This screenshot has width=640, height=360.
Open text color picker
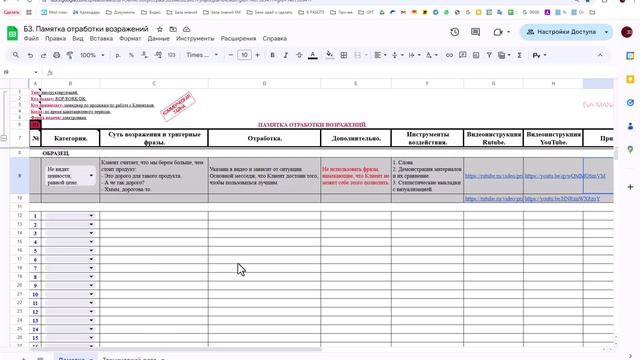point(313,55)
